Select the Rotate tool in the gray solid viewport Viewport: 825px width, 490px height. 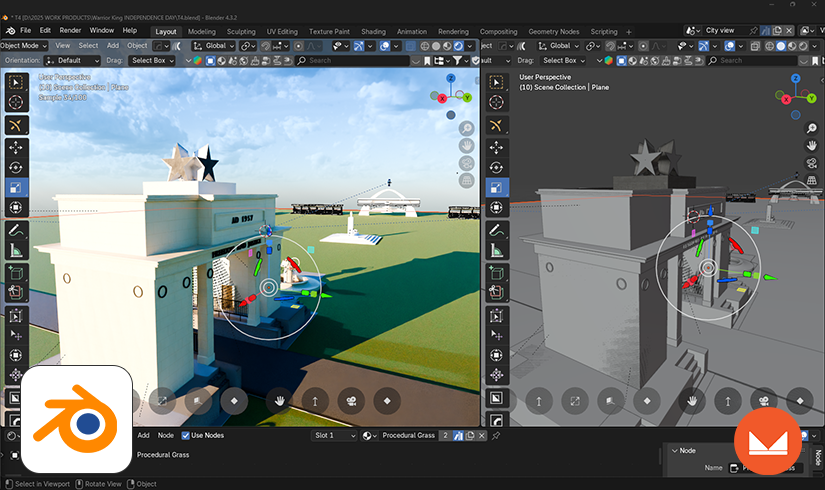point(495,166)
